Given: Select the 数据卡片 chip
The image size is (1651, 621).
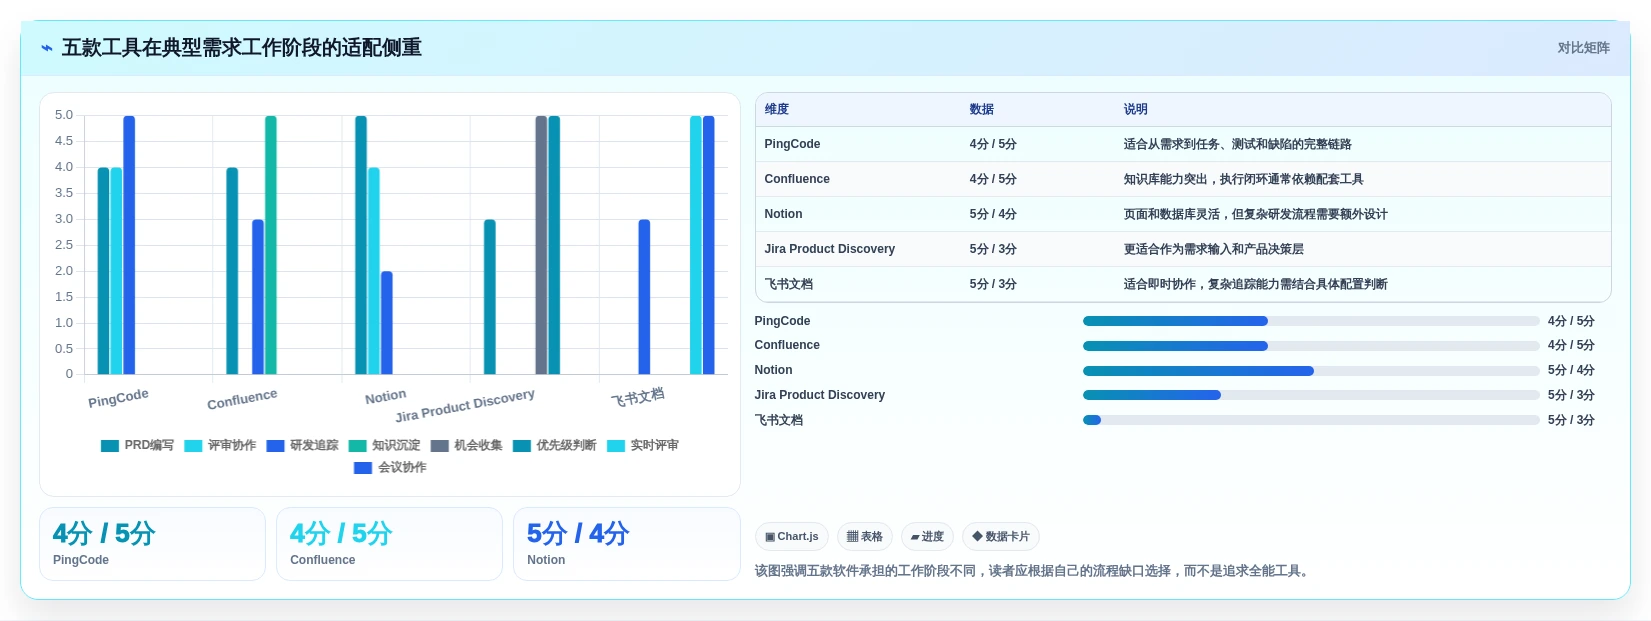Looking at the screenshot, I should [1001, 537].
